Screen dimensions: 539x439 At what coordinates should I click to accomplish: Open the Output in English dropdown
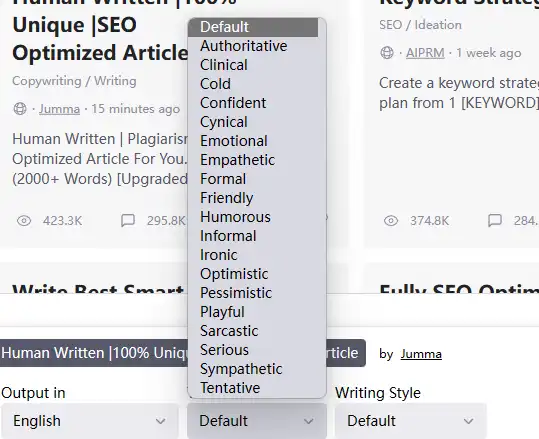(x=89, y=421)
